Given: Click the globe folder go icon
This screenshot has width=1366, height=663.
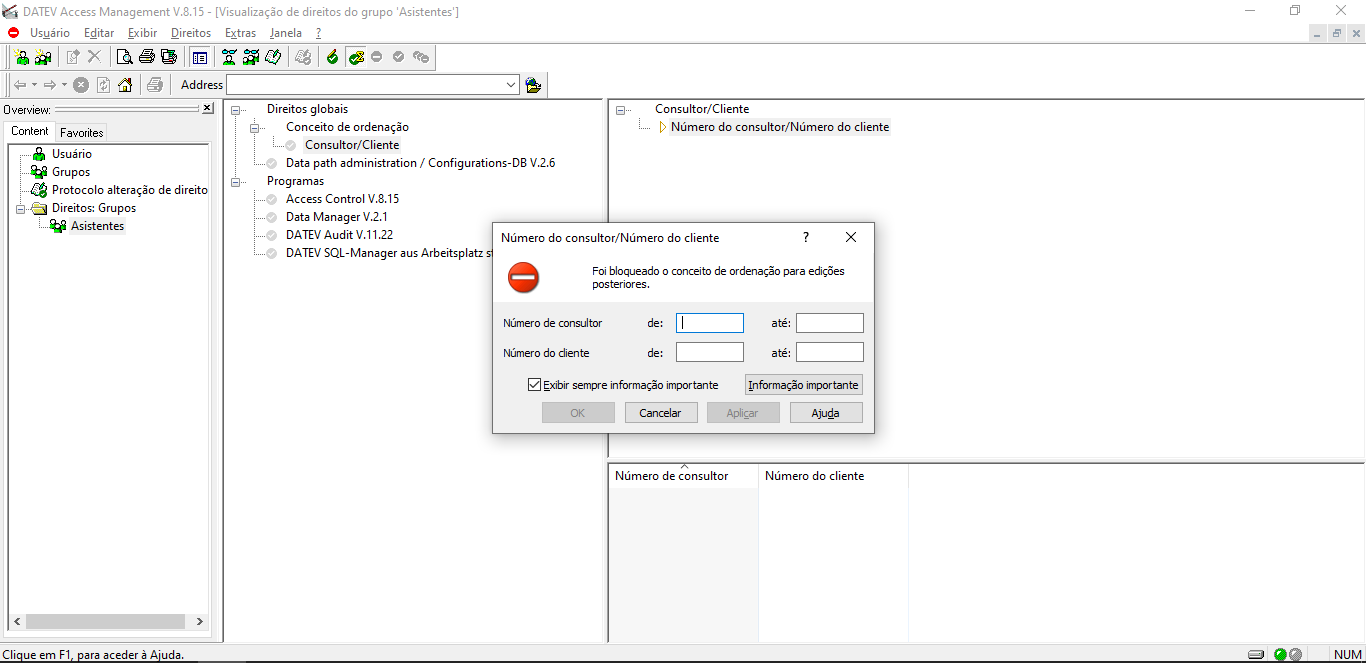Looking at the screenshot, I should pyautogui.click(x=533, y=85).
